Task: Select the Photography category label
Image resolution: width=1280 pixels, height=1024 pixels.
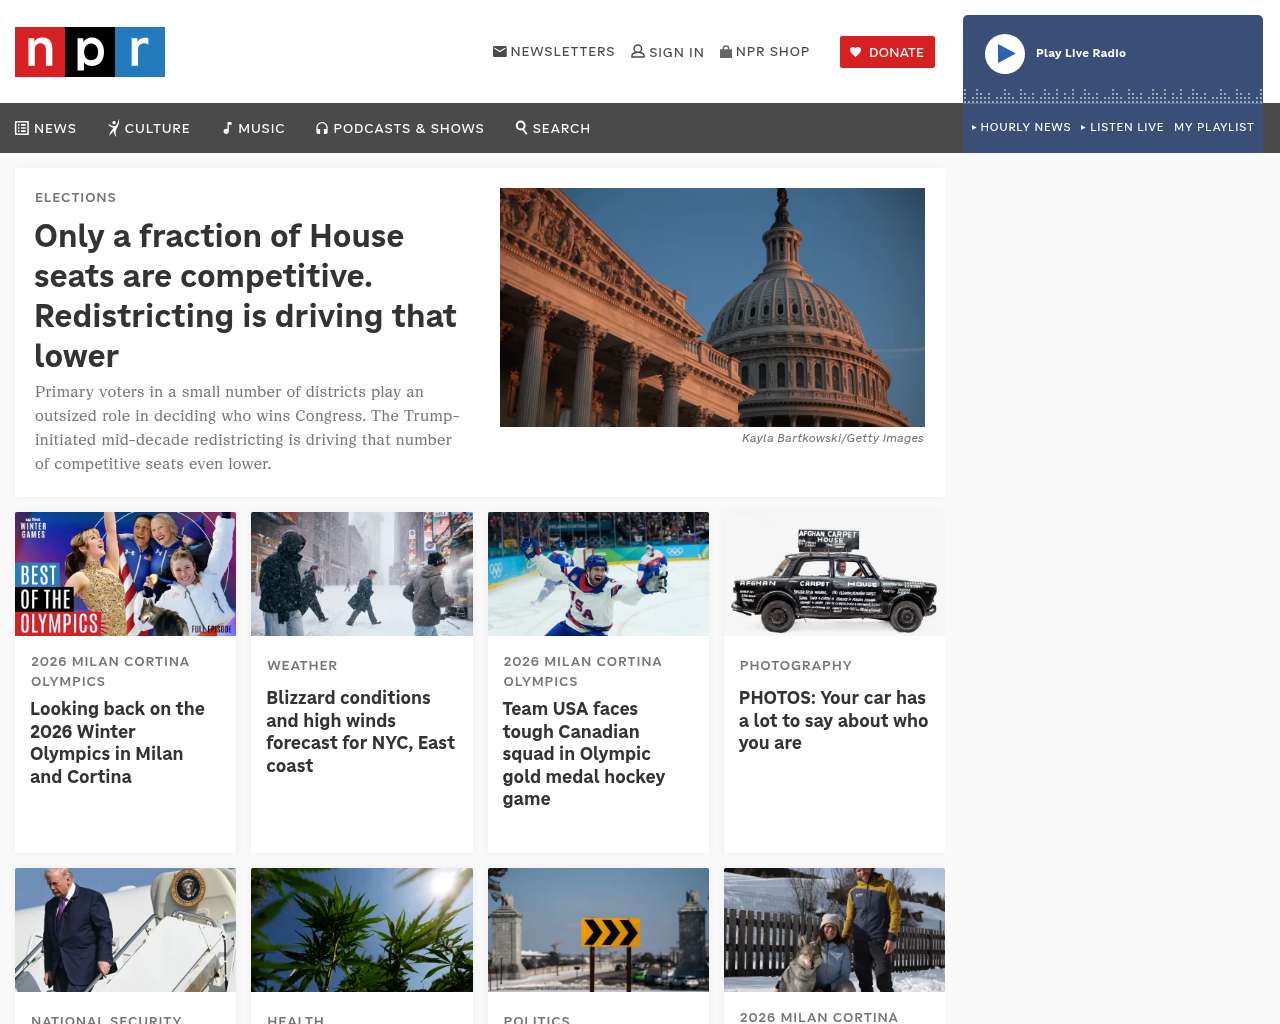Action: coord(796,665)
